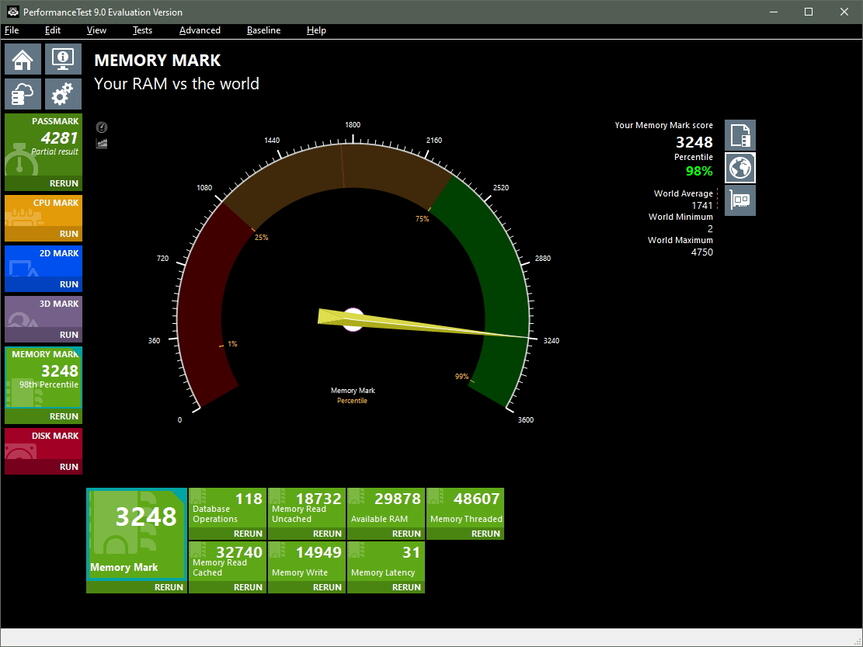Select the Available RAM 29878 tile
Image resolution: width=863 pixels, height=647 pixels.
(386, 508)
